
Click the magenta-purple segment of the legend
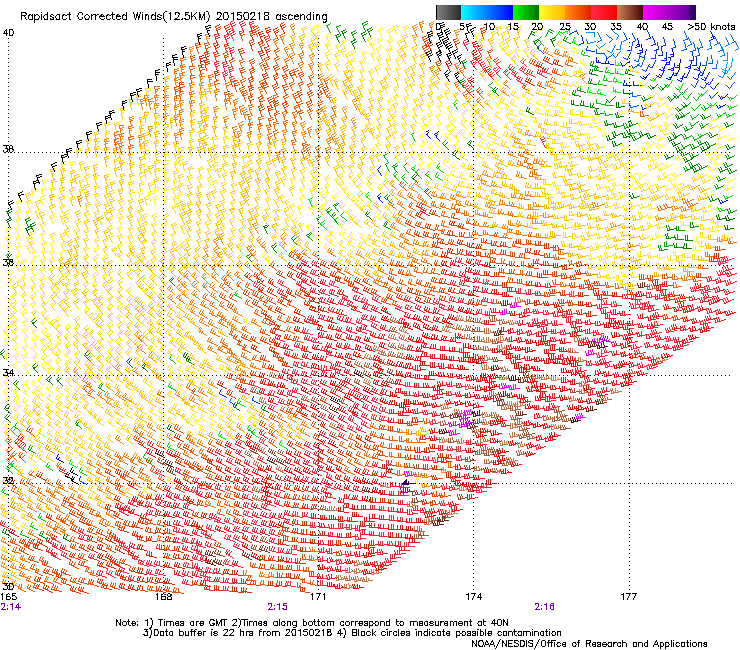[669, 12]
